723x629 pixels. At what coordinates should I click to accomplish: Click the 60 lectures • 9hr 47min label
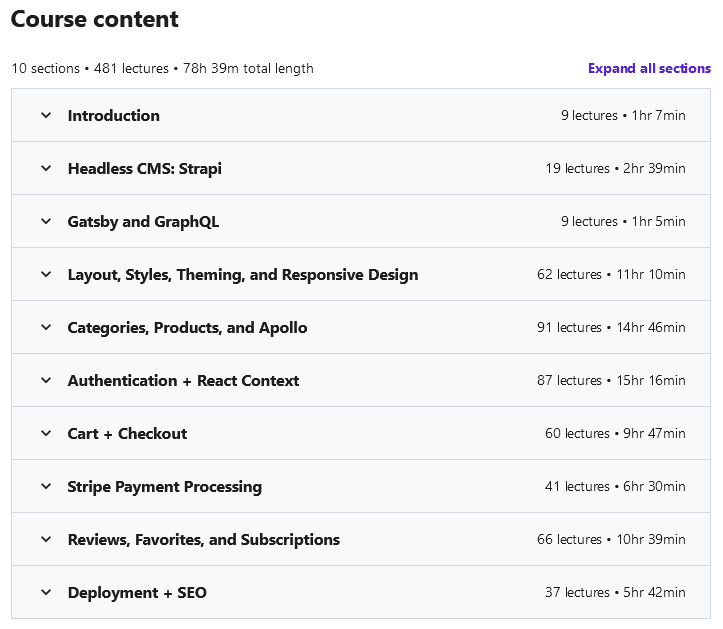pyautogui.click(x=615, y=433)
